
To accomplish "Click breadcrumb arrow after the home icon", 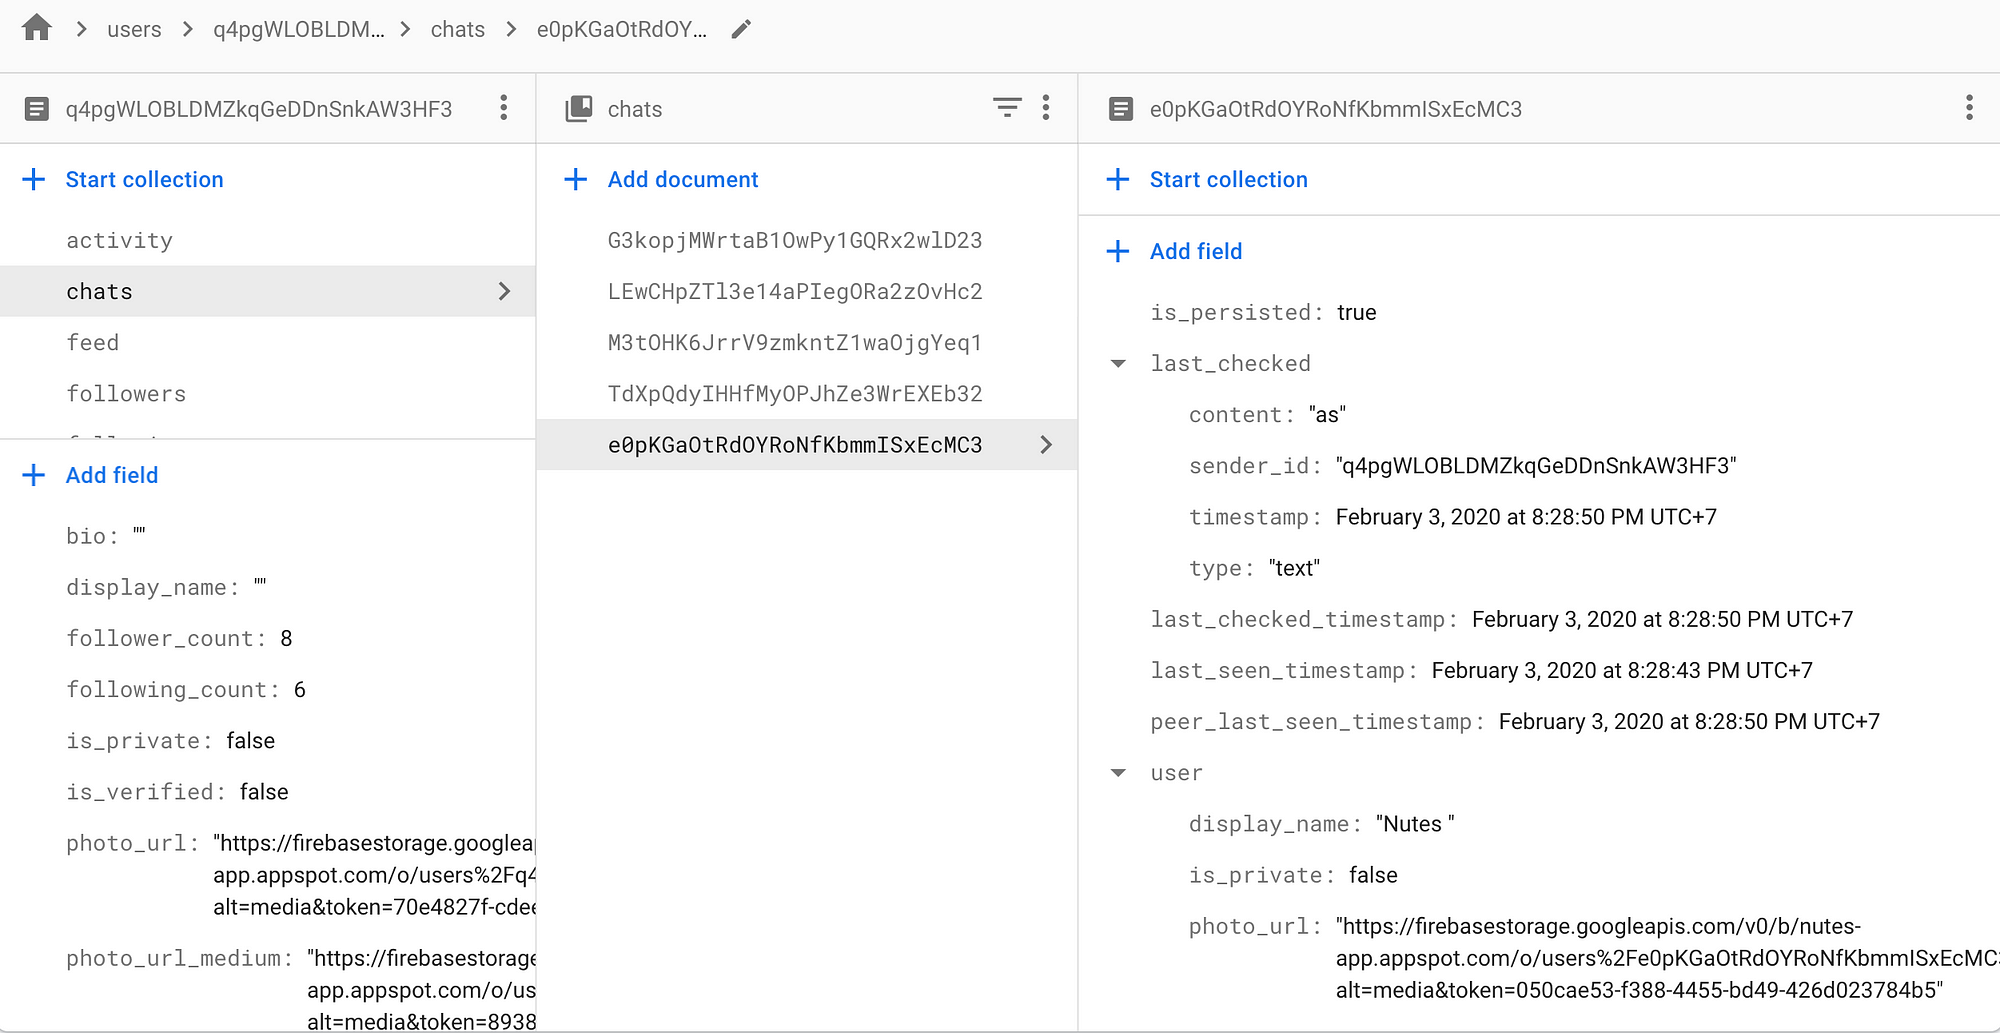I will pyautogui.click(x=81, y=30).
